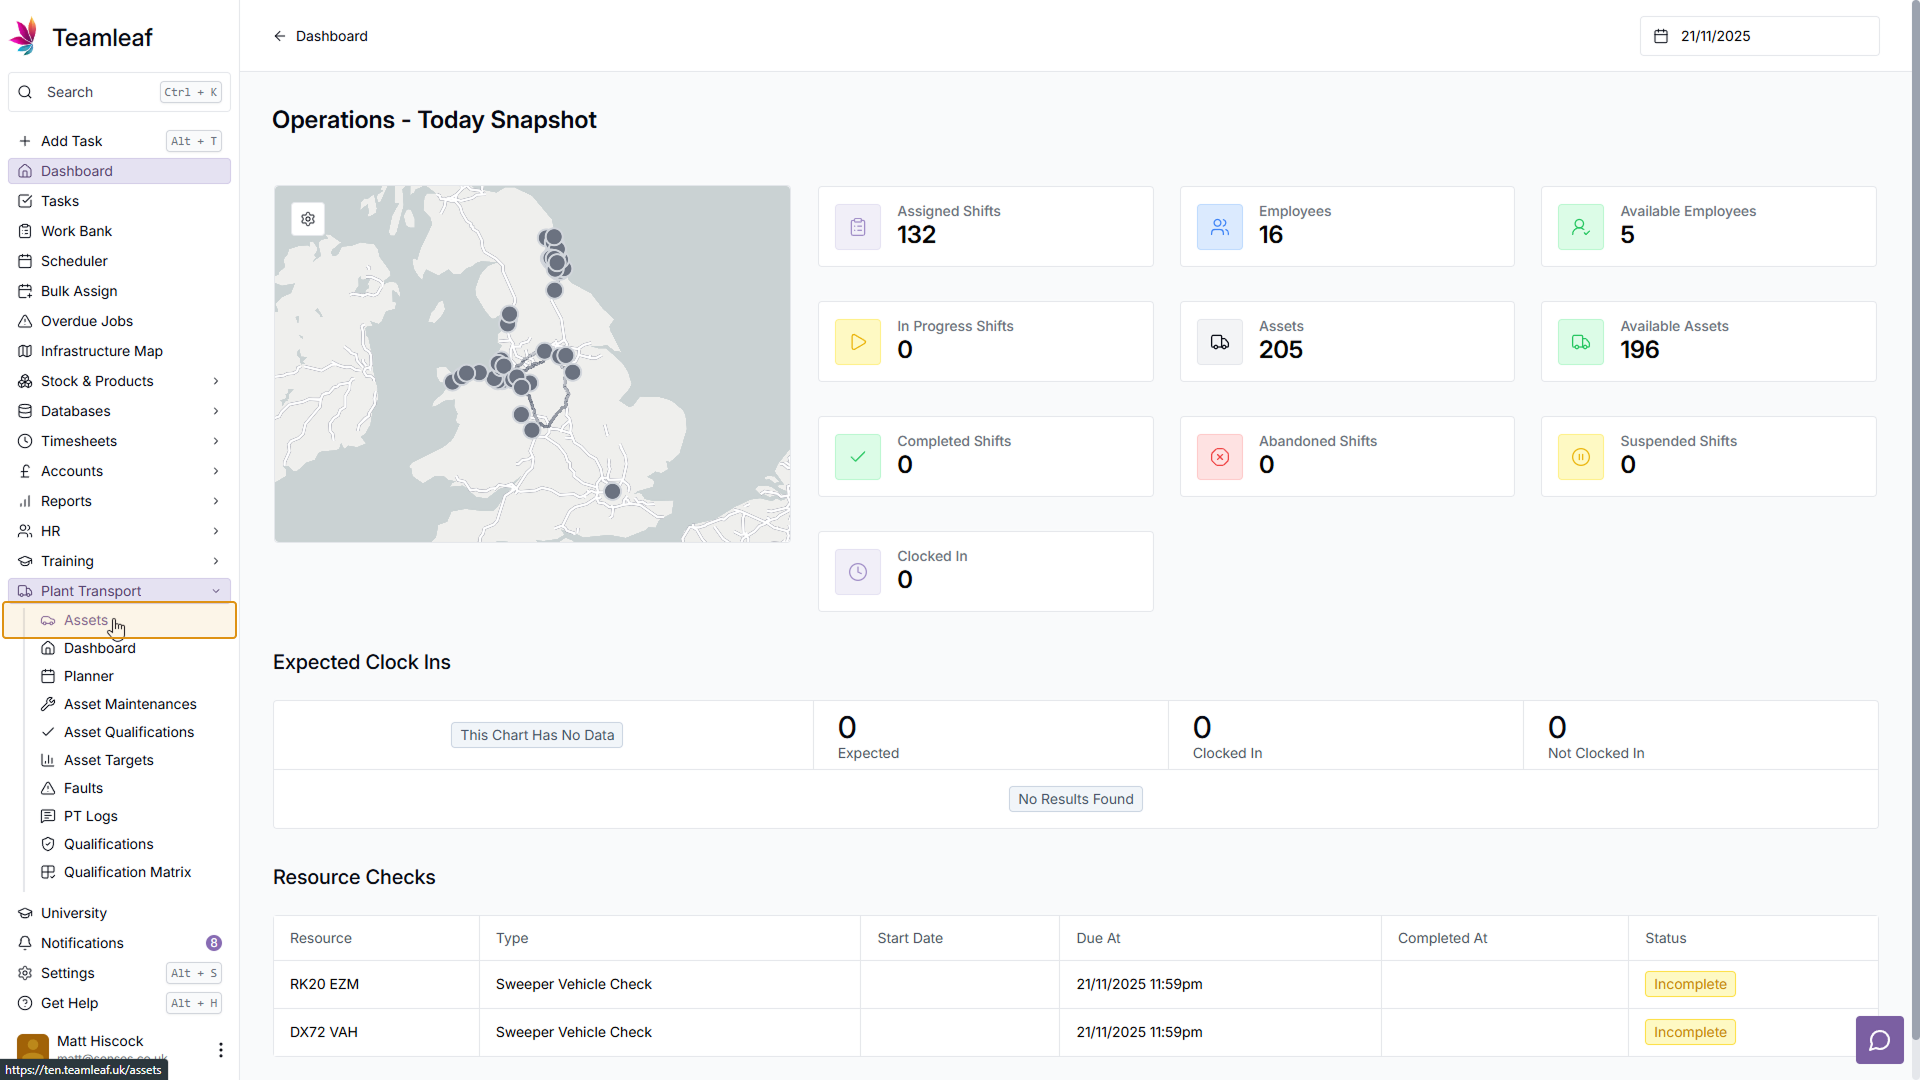Click Incomplete status for RK20 EZM
The height and width of the screenshot is (1080, 1920).
pyautogui.click(x=1690, y=984)
